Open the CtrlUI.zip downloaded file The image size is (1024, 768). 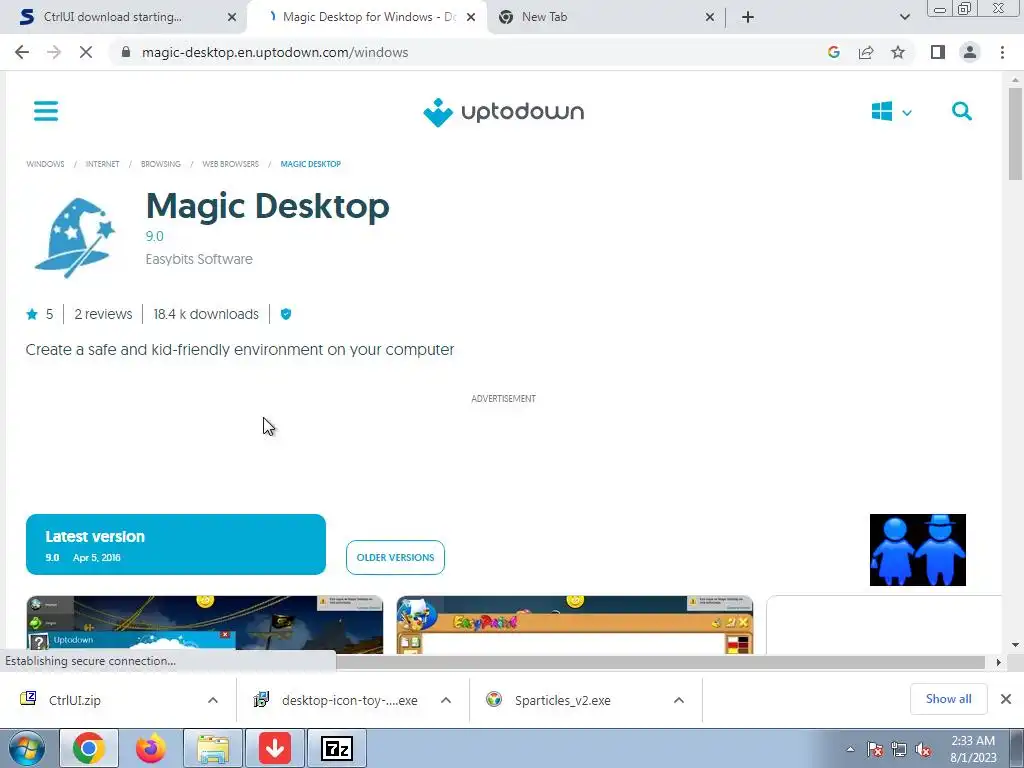pos(74,700)
